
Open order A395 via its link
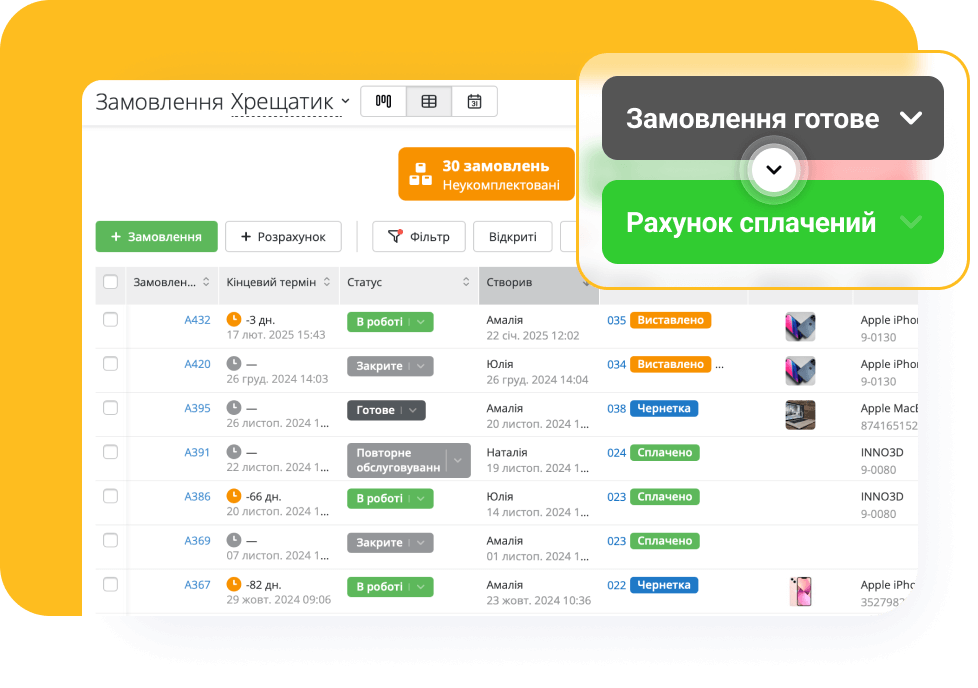pos(197,410)
